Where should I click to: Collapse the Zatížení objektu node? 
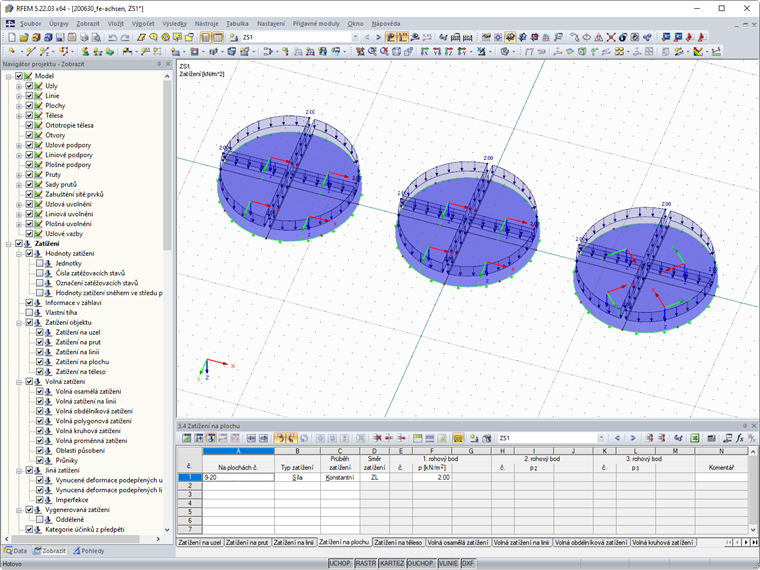(x=19, y=322)
